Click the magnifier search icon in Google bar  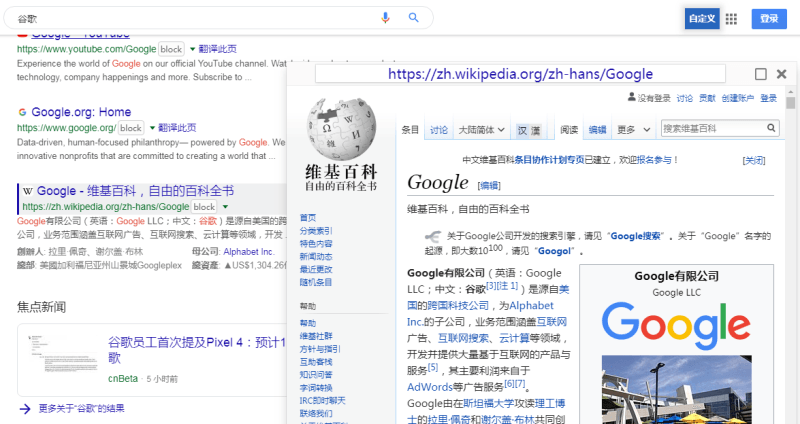click(414, 18)
